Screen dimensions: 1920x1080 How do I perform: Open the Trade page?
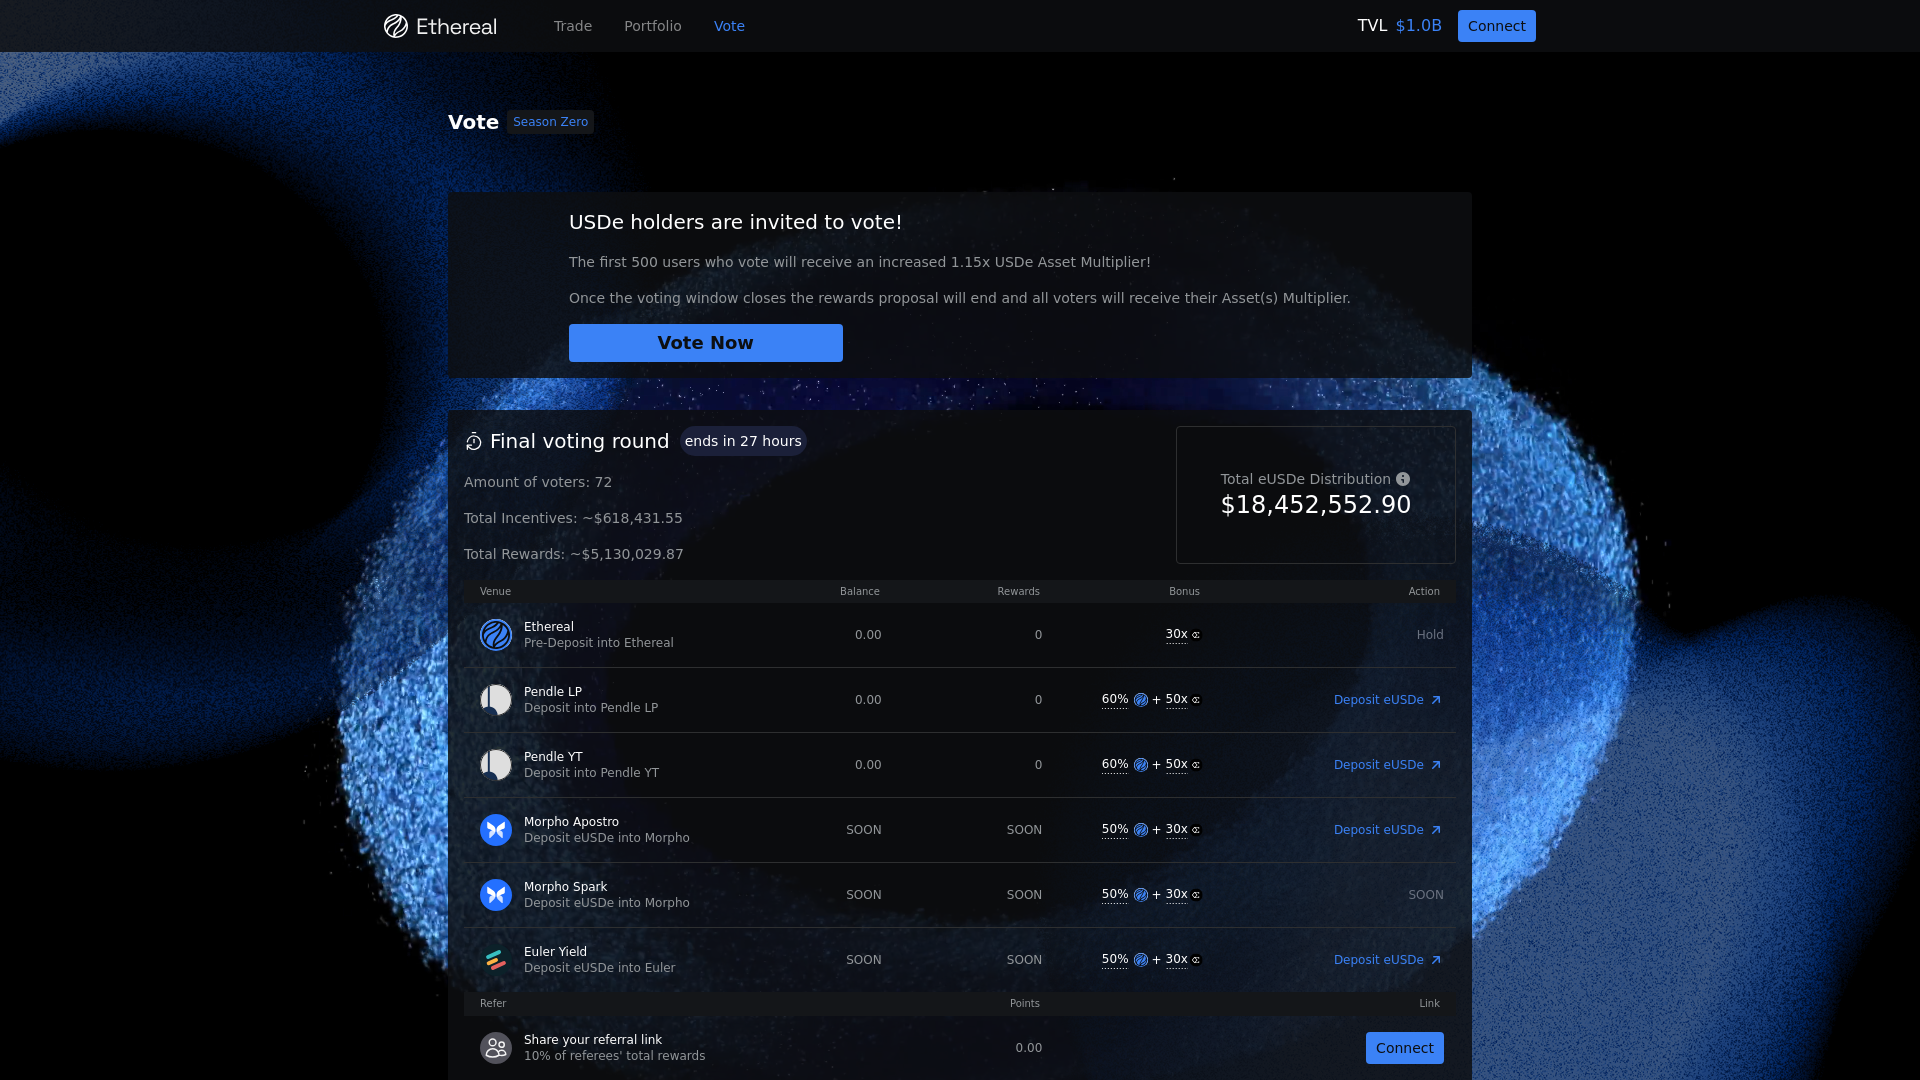coord(573,26)
